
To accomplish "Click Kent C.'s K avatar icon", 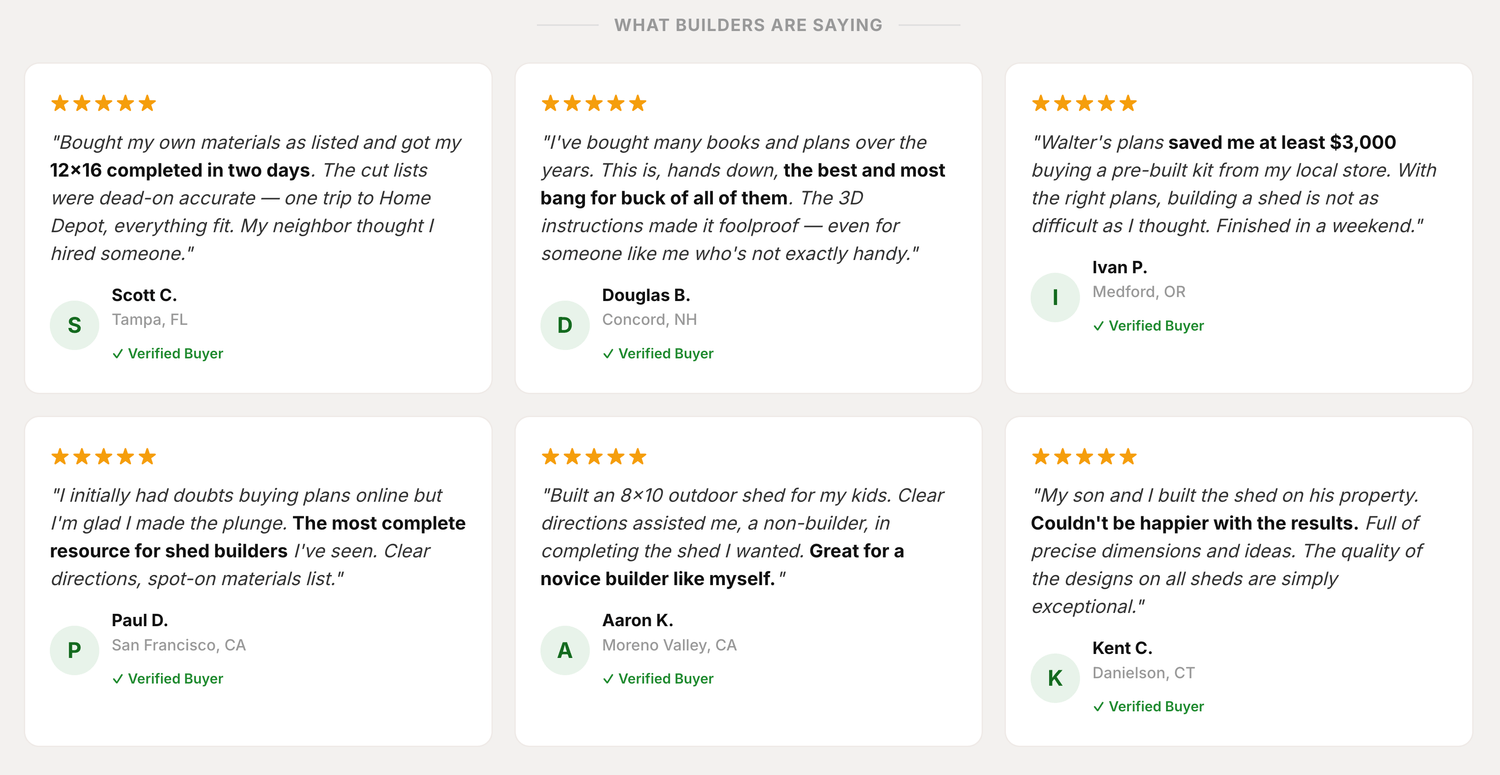I will [1055, 678].
